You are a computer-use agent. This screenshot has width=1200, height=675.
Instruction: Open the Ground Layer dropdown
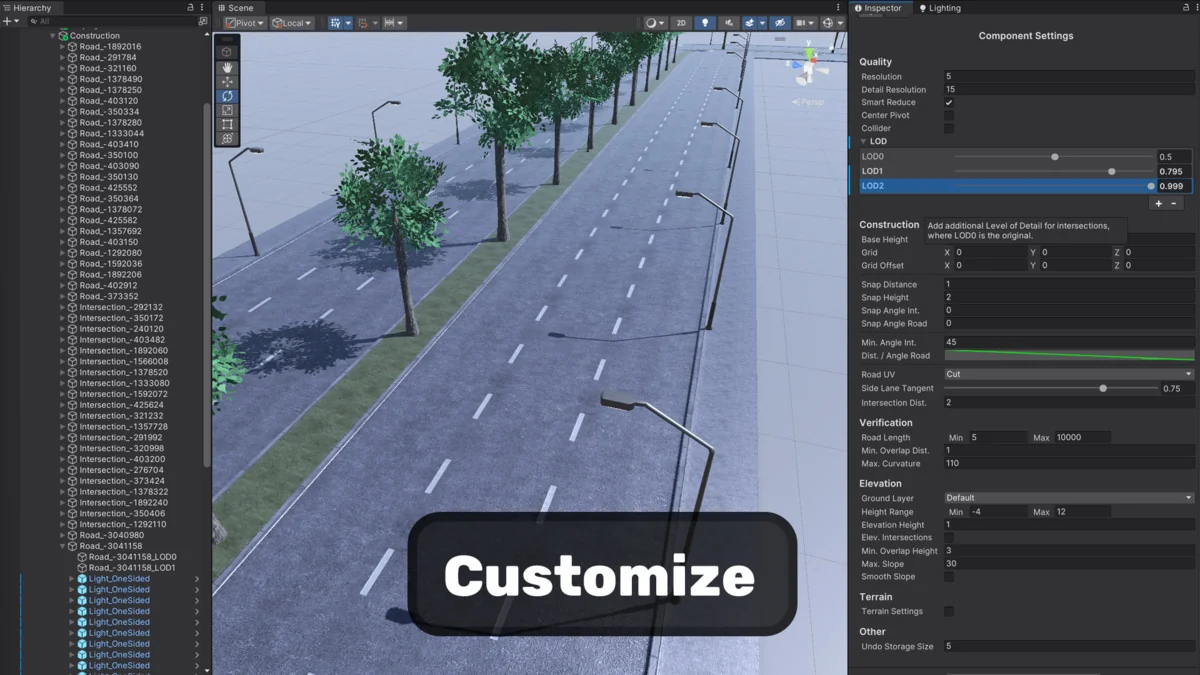tap(1068, 498)
